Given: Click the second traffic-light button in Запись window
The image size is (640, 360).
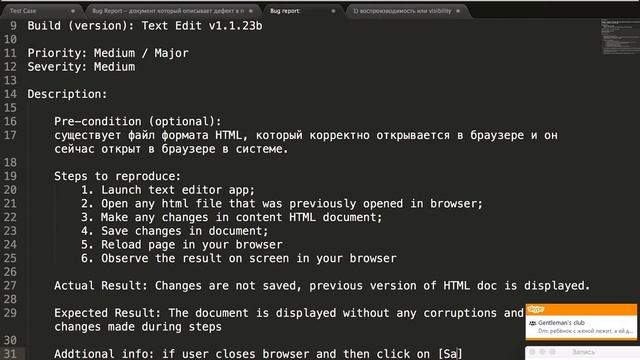Looking at the screenshot, I should click(542, 352).
